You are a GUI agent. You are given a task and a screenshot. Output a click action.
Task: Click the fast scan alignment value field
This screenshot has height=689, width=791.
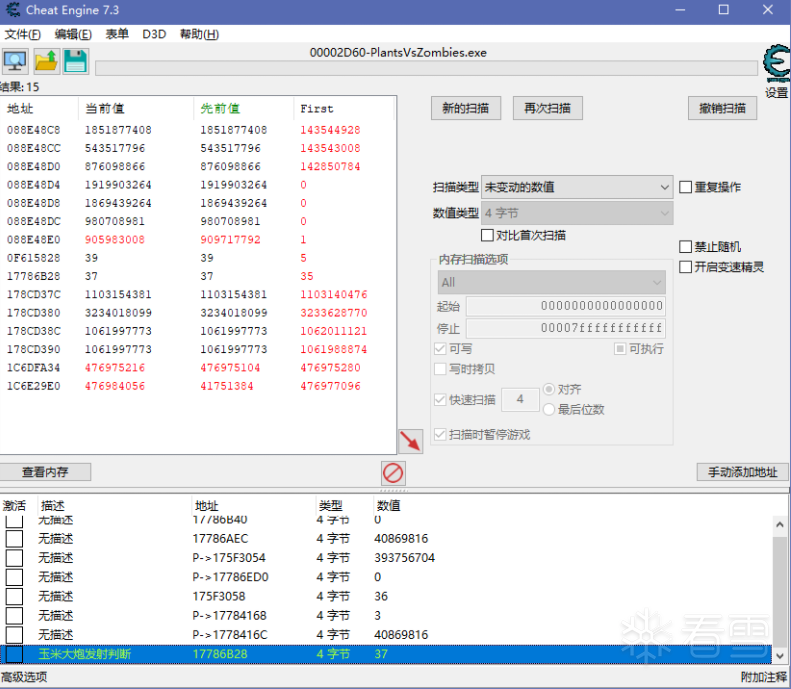click(x=520, y=400)
